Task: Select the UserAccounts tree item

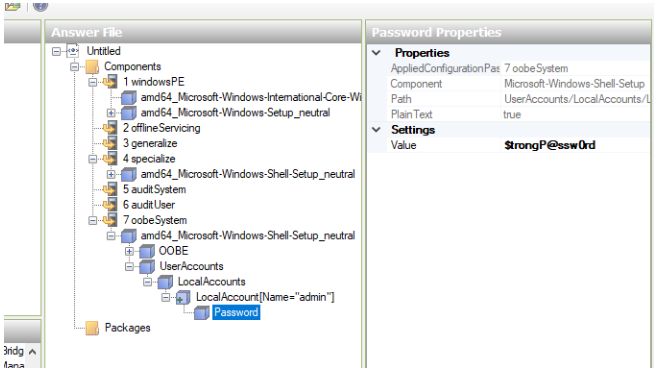Action: pos(191,266)
